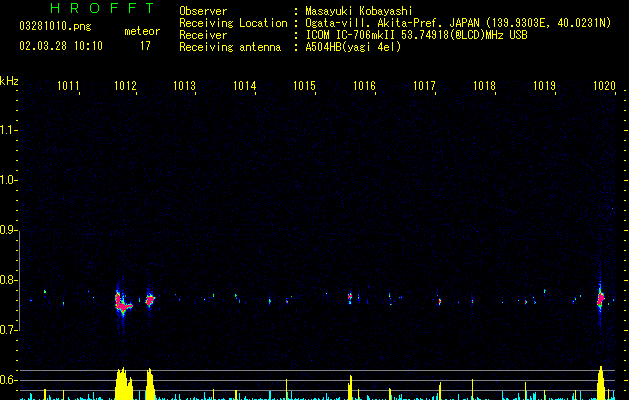Click the 1.1 kHz frequency label

point(8,130)
